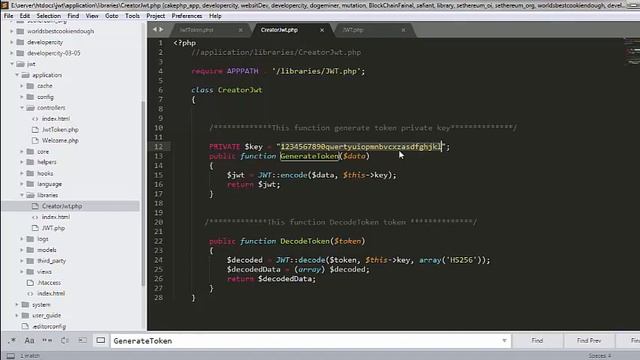The height and width of the screenshot is (360, 640).
Task: Expand the views folder
Action: point(22,271)
